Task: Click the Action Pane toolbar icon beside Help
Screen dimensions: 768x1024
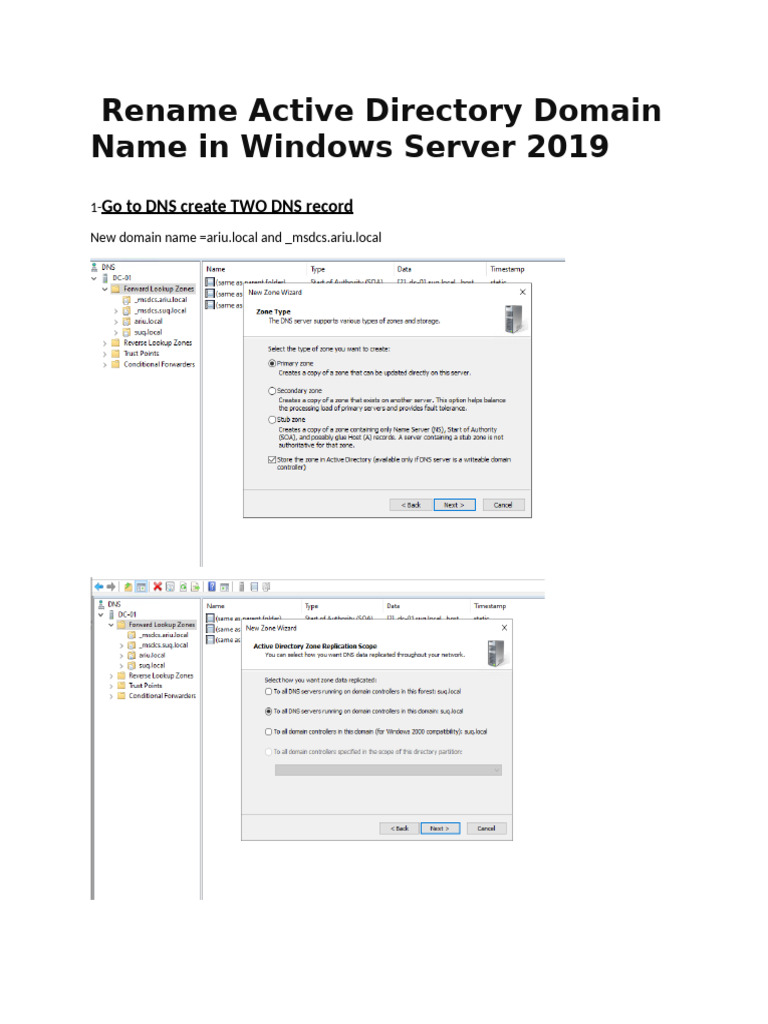Action: click(225, 587)
